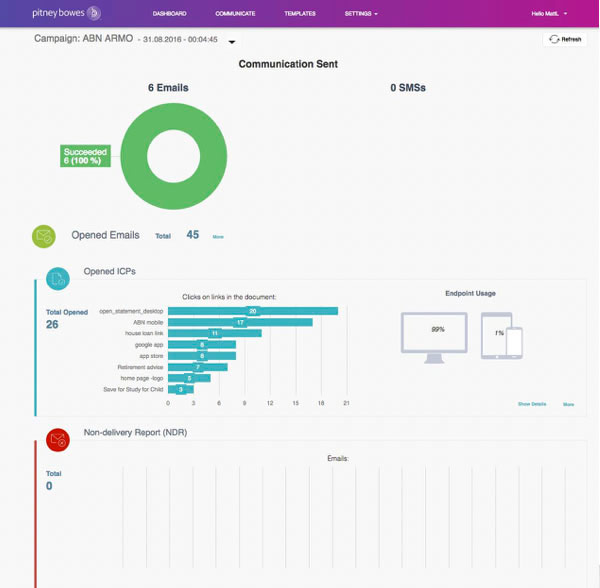Click the red Non-delivery Report icon
The height and width of the screenshot is (588, 600).
pos(58,438)
